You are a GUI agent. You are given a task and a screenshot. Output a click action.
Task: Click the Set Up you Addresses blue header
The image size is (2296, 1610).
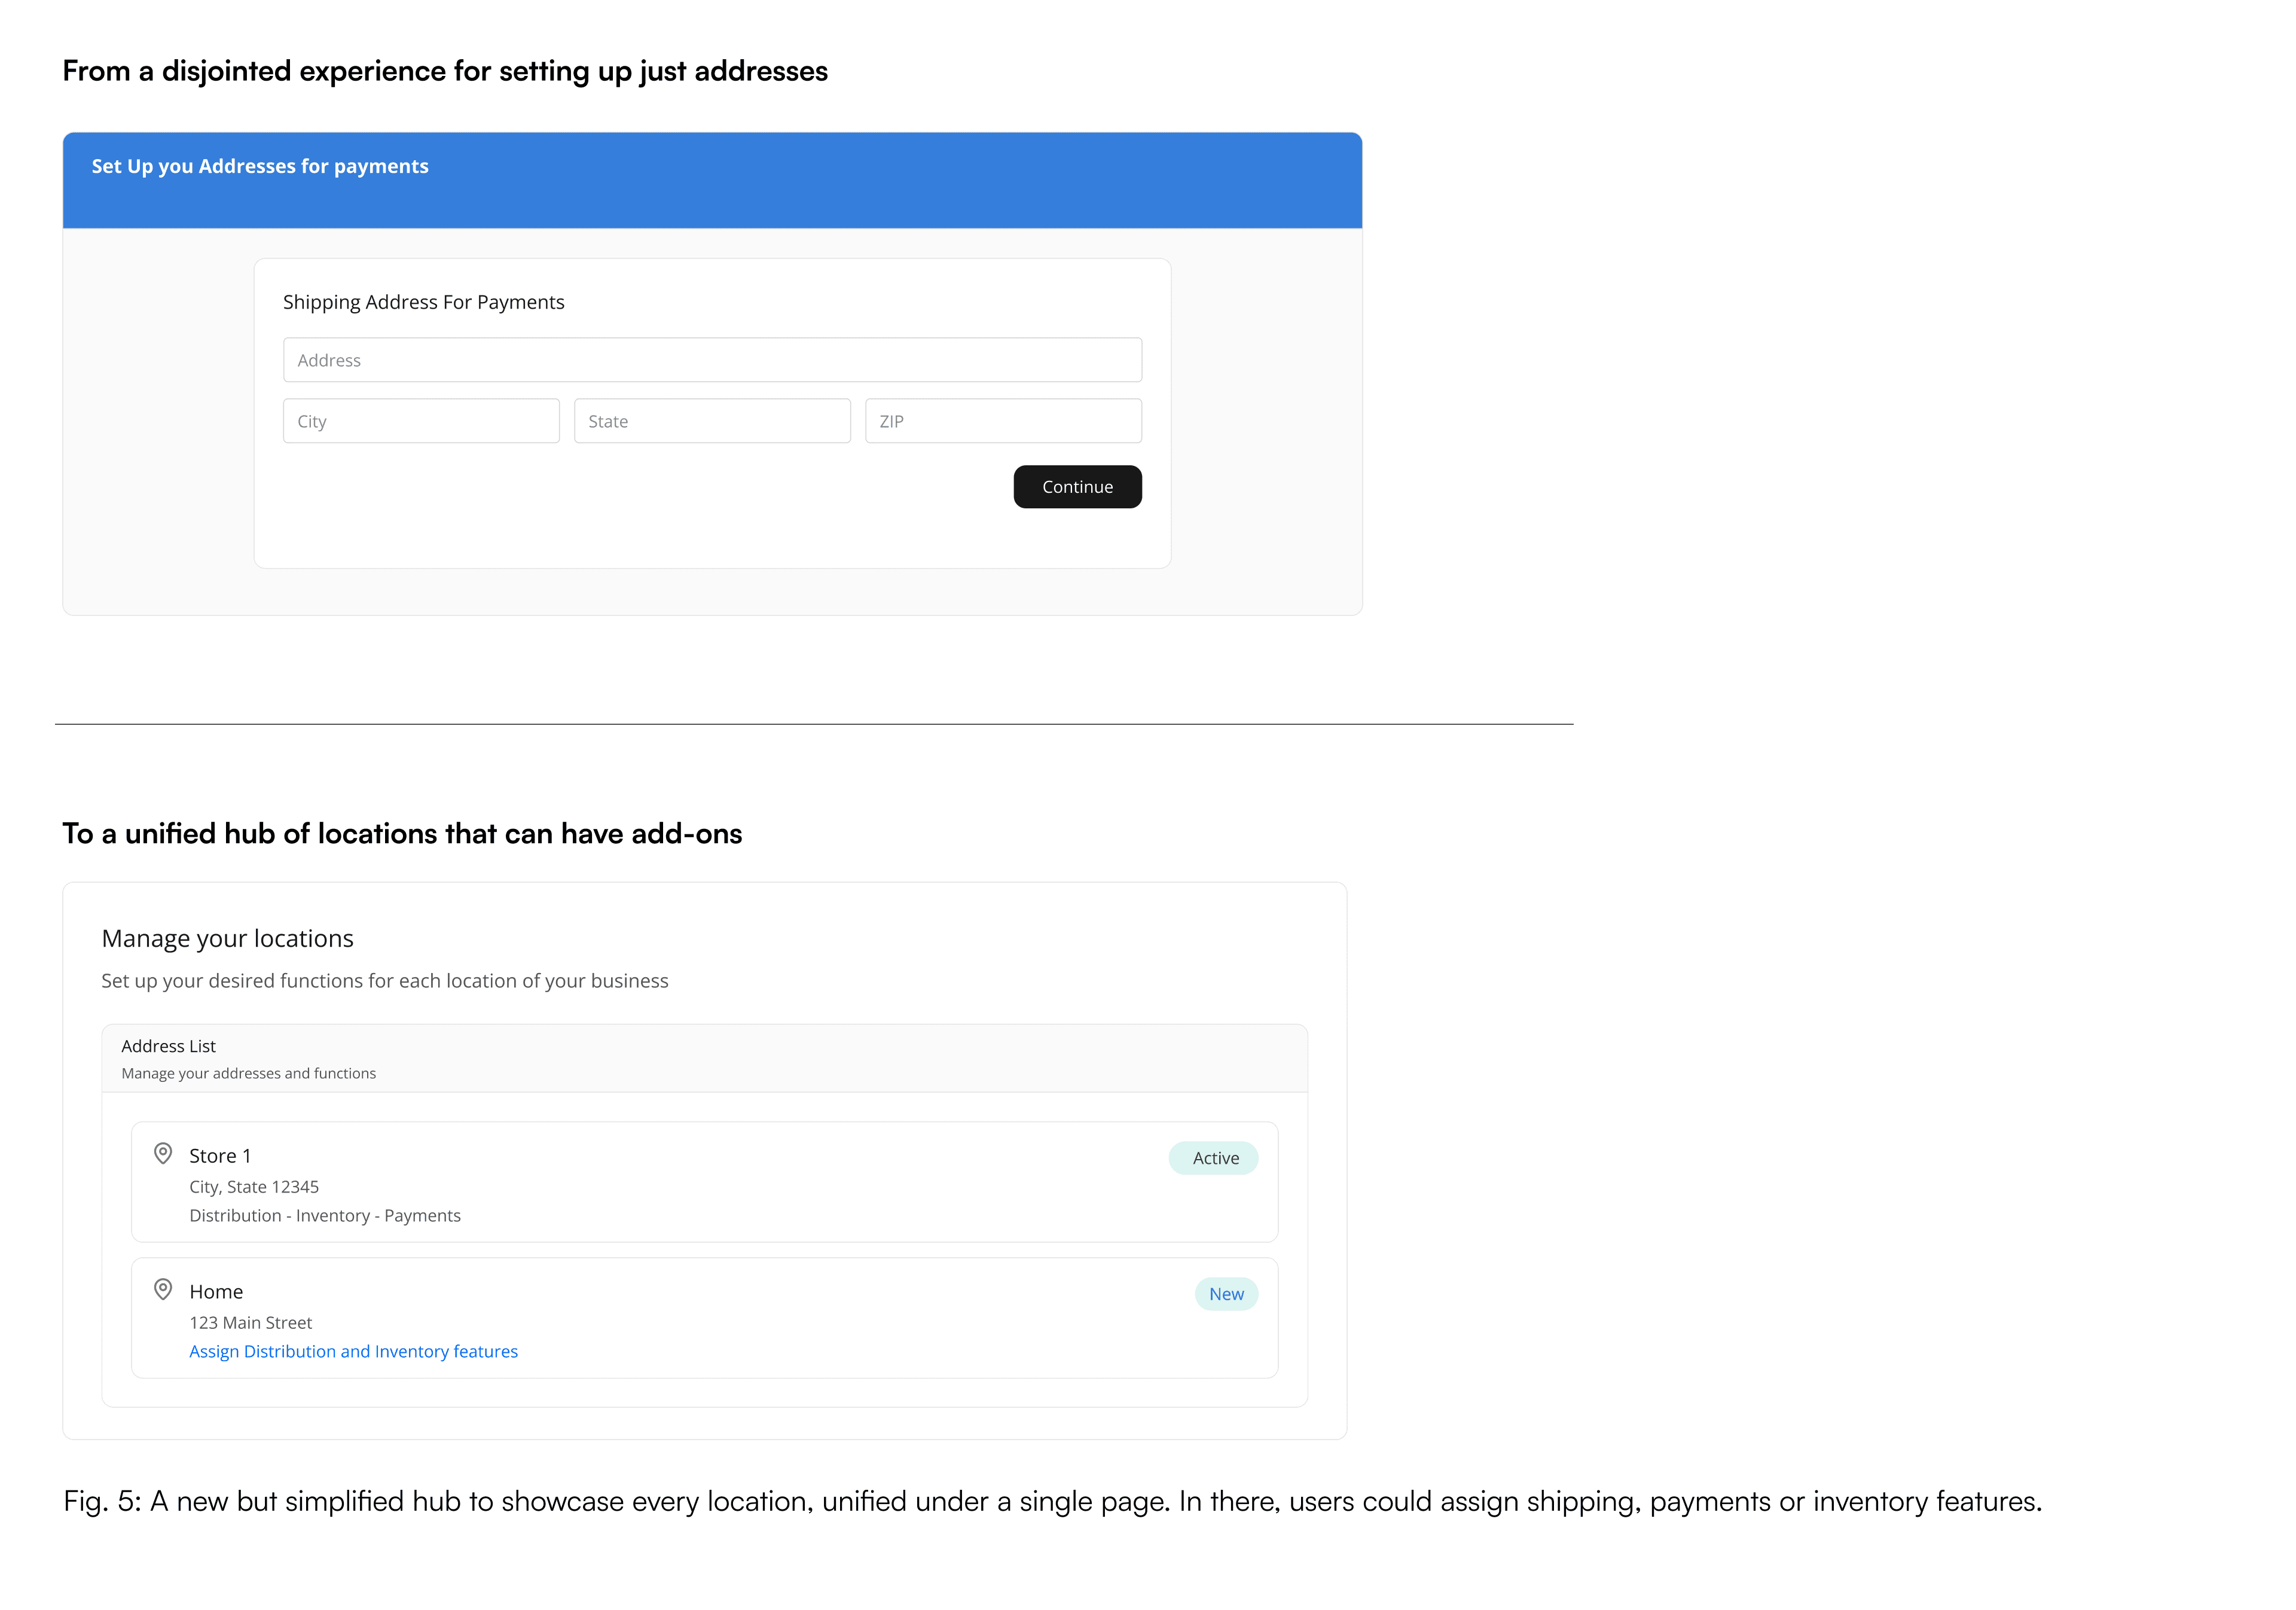(712, 180)
